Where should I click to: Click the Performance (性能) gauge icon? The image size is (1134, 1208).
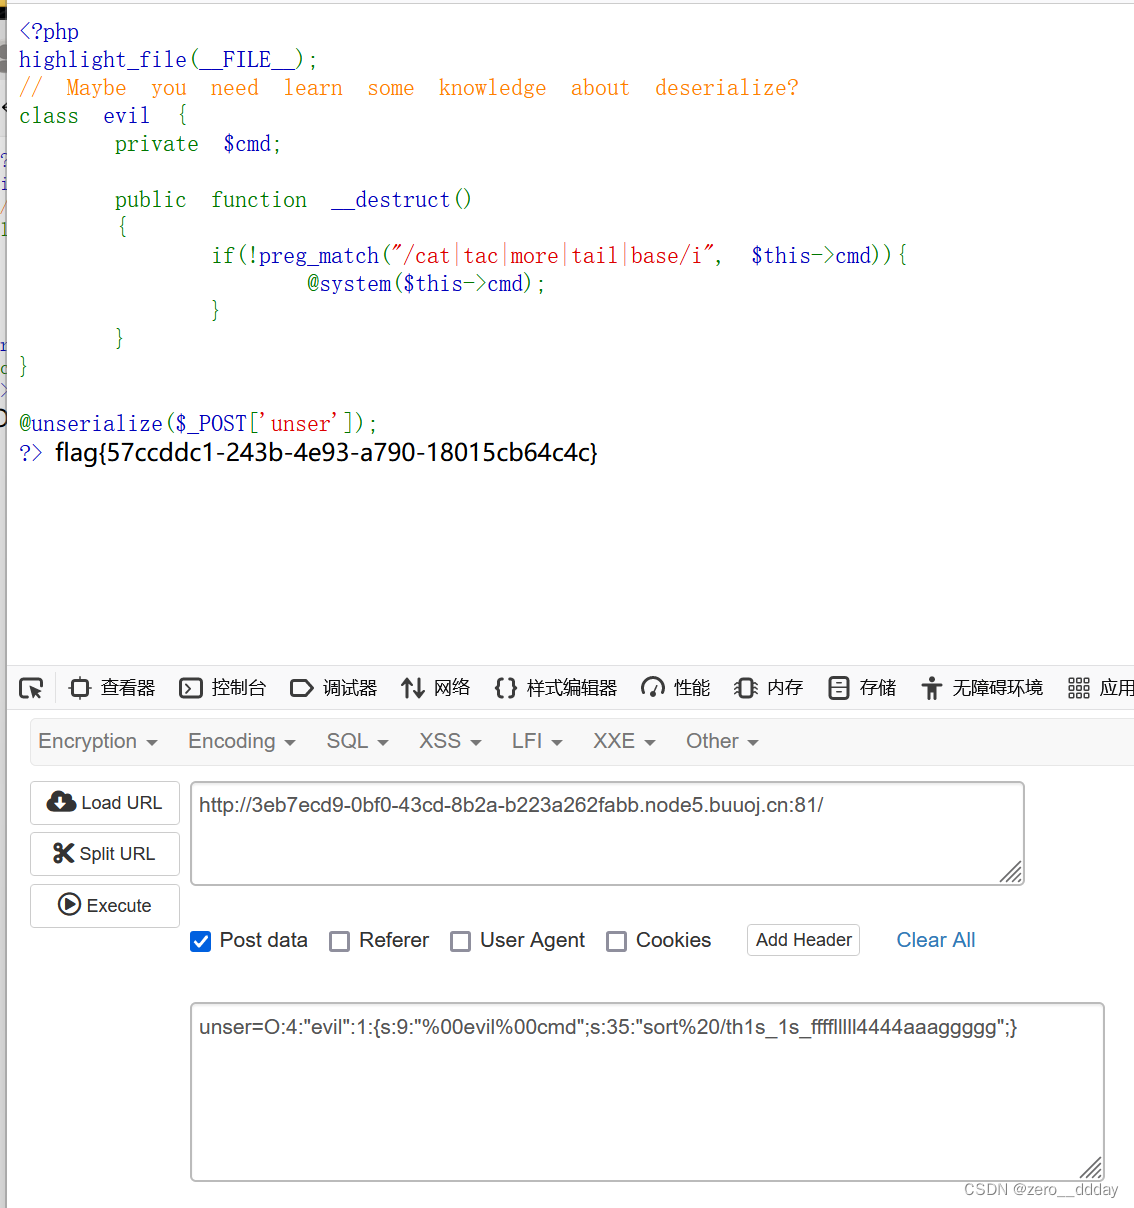click(653, 688)
